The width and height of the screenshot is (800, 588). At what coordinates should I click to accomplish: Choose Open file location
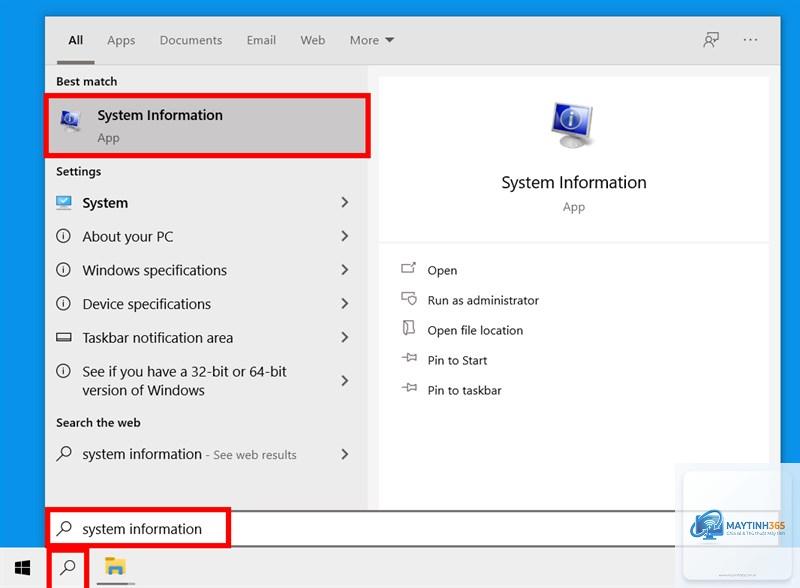pyautogui.click(x=475, y=330)
